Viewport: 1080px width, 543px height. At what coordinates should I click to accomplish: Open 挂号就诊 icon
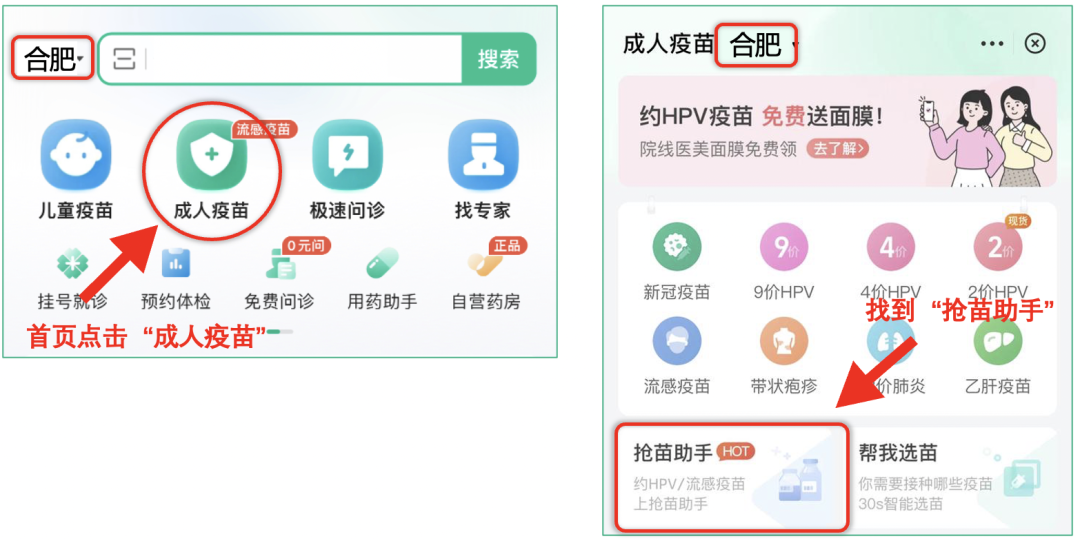tap(73, 263)
